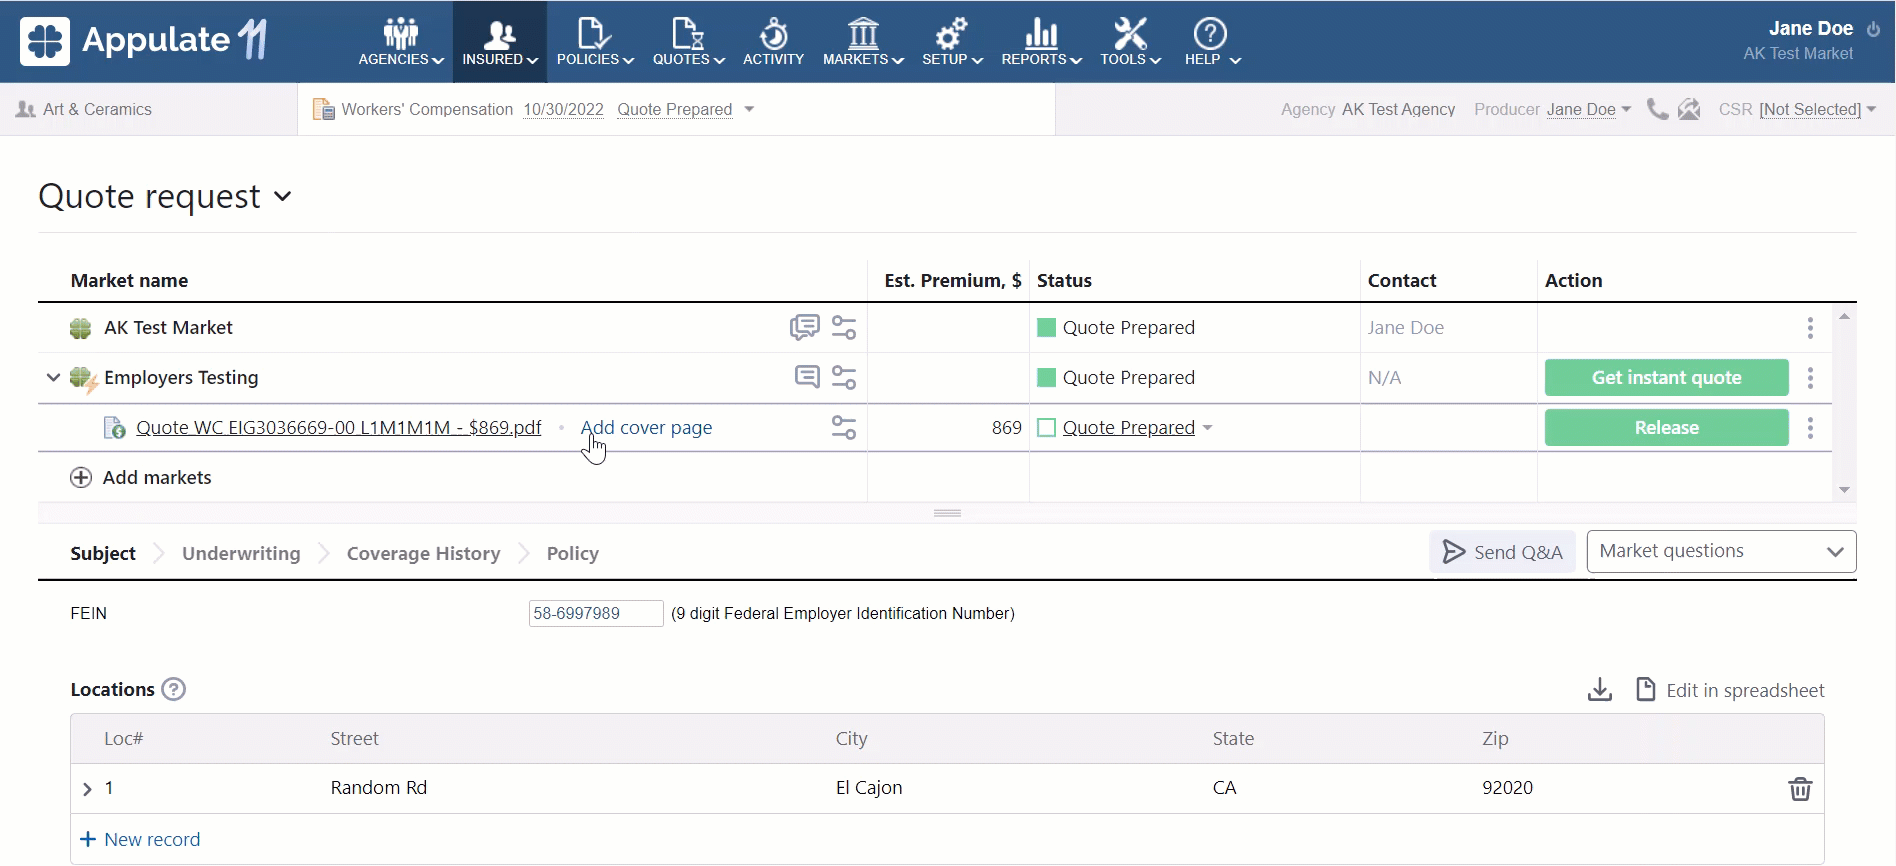
Task: Click the plus icon beside Add markets
Action: coord(81,478)
